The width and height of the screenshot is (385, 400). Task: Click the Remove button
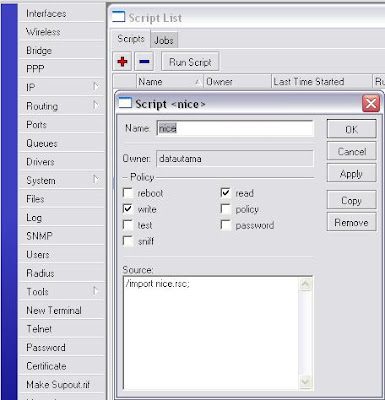pyautogui.click(x=352, y=222)
